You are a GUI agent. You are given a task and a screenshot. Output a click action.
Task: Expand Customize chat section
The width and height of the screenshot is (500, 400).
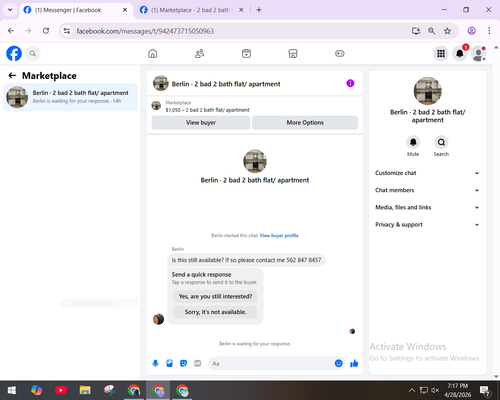click(x=427, y=173)
